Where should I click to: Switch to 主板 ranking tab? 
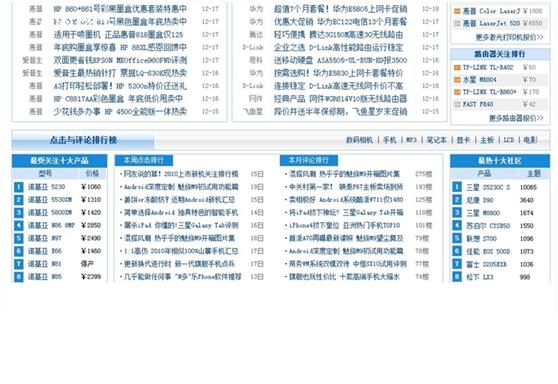coord(487,140)
